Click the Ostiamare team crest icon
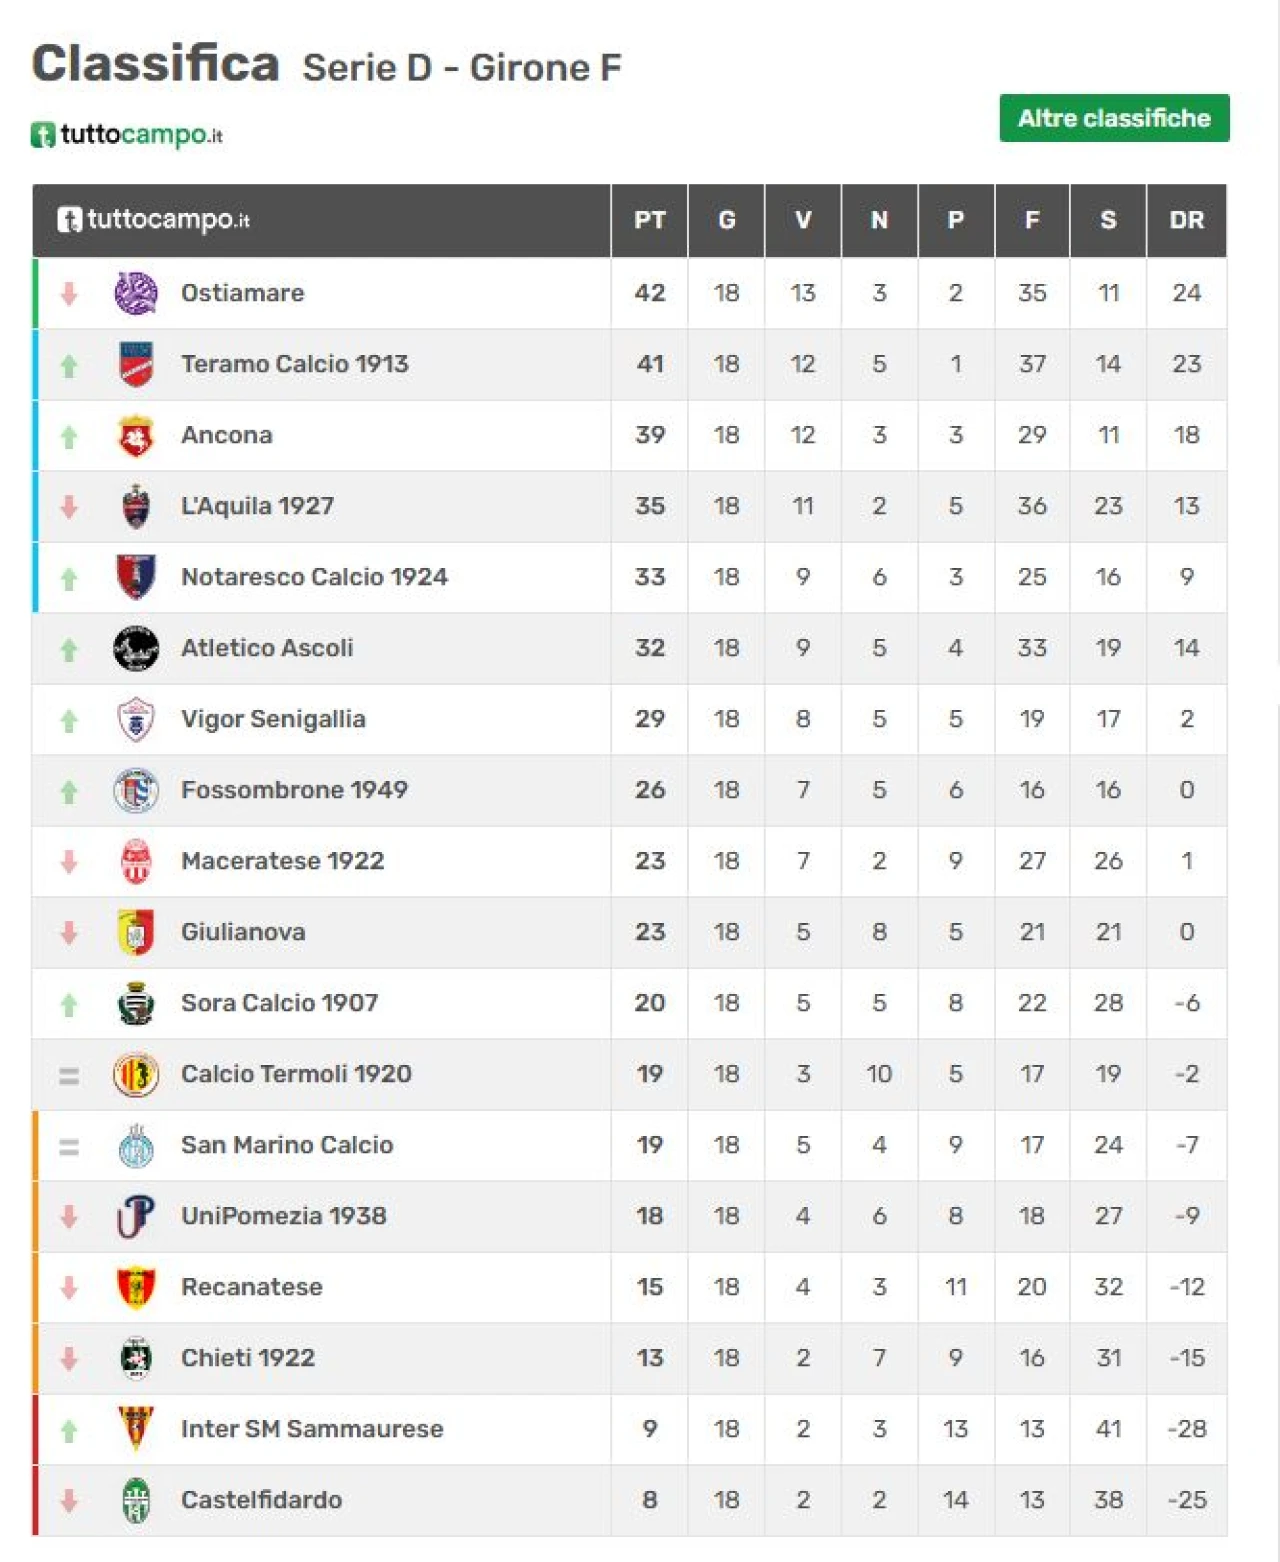This screenshot has height=1562, width=1280. pos(136,293)
